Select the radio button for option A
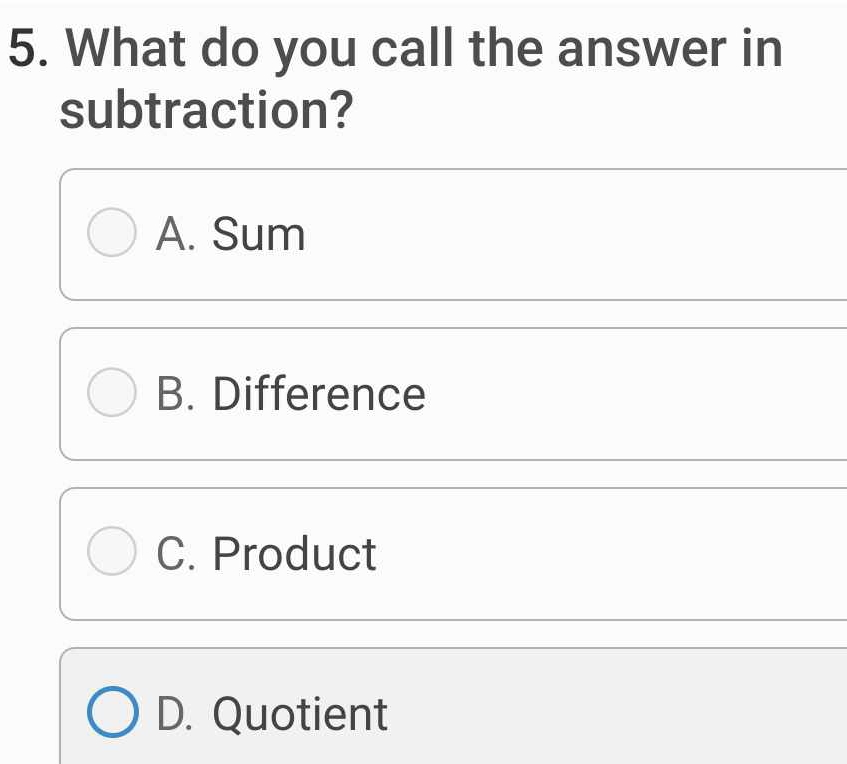The image size is (847, 764). click(112, 233)
